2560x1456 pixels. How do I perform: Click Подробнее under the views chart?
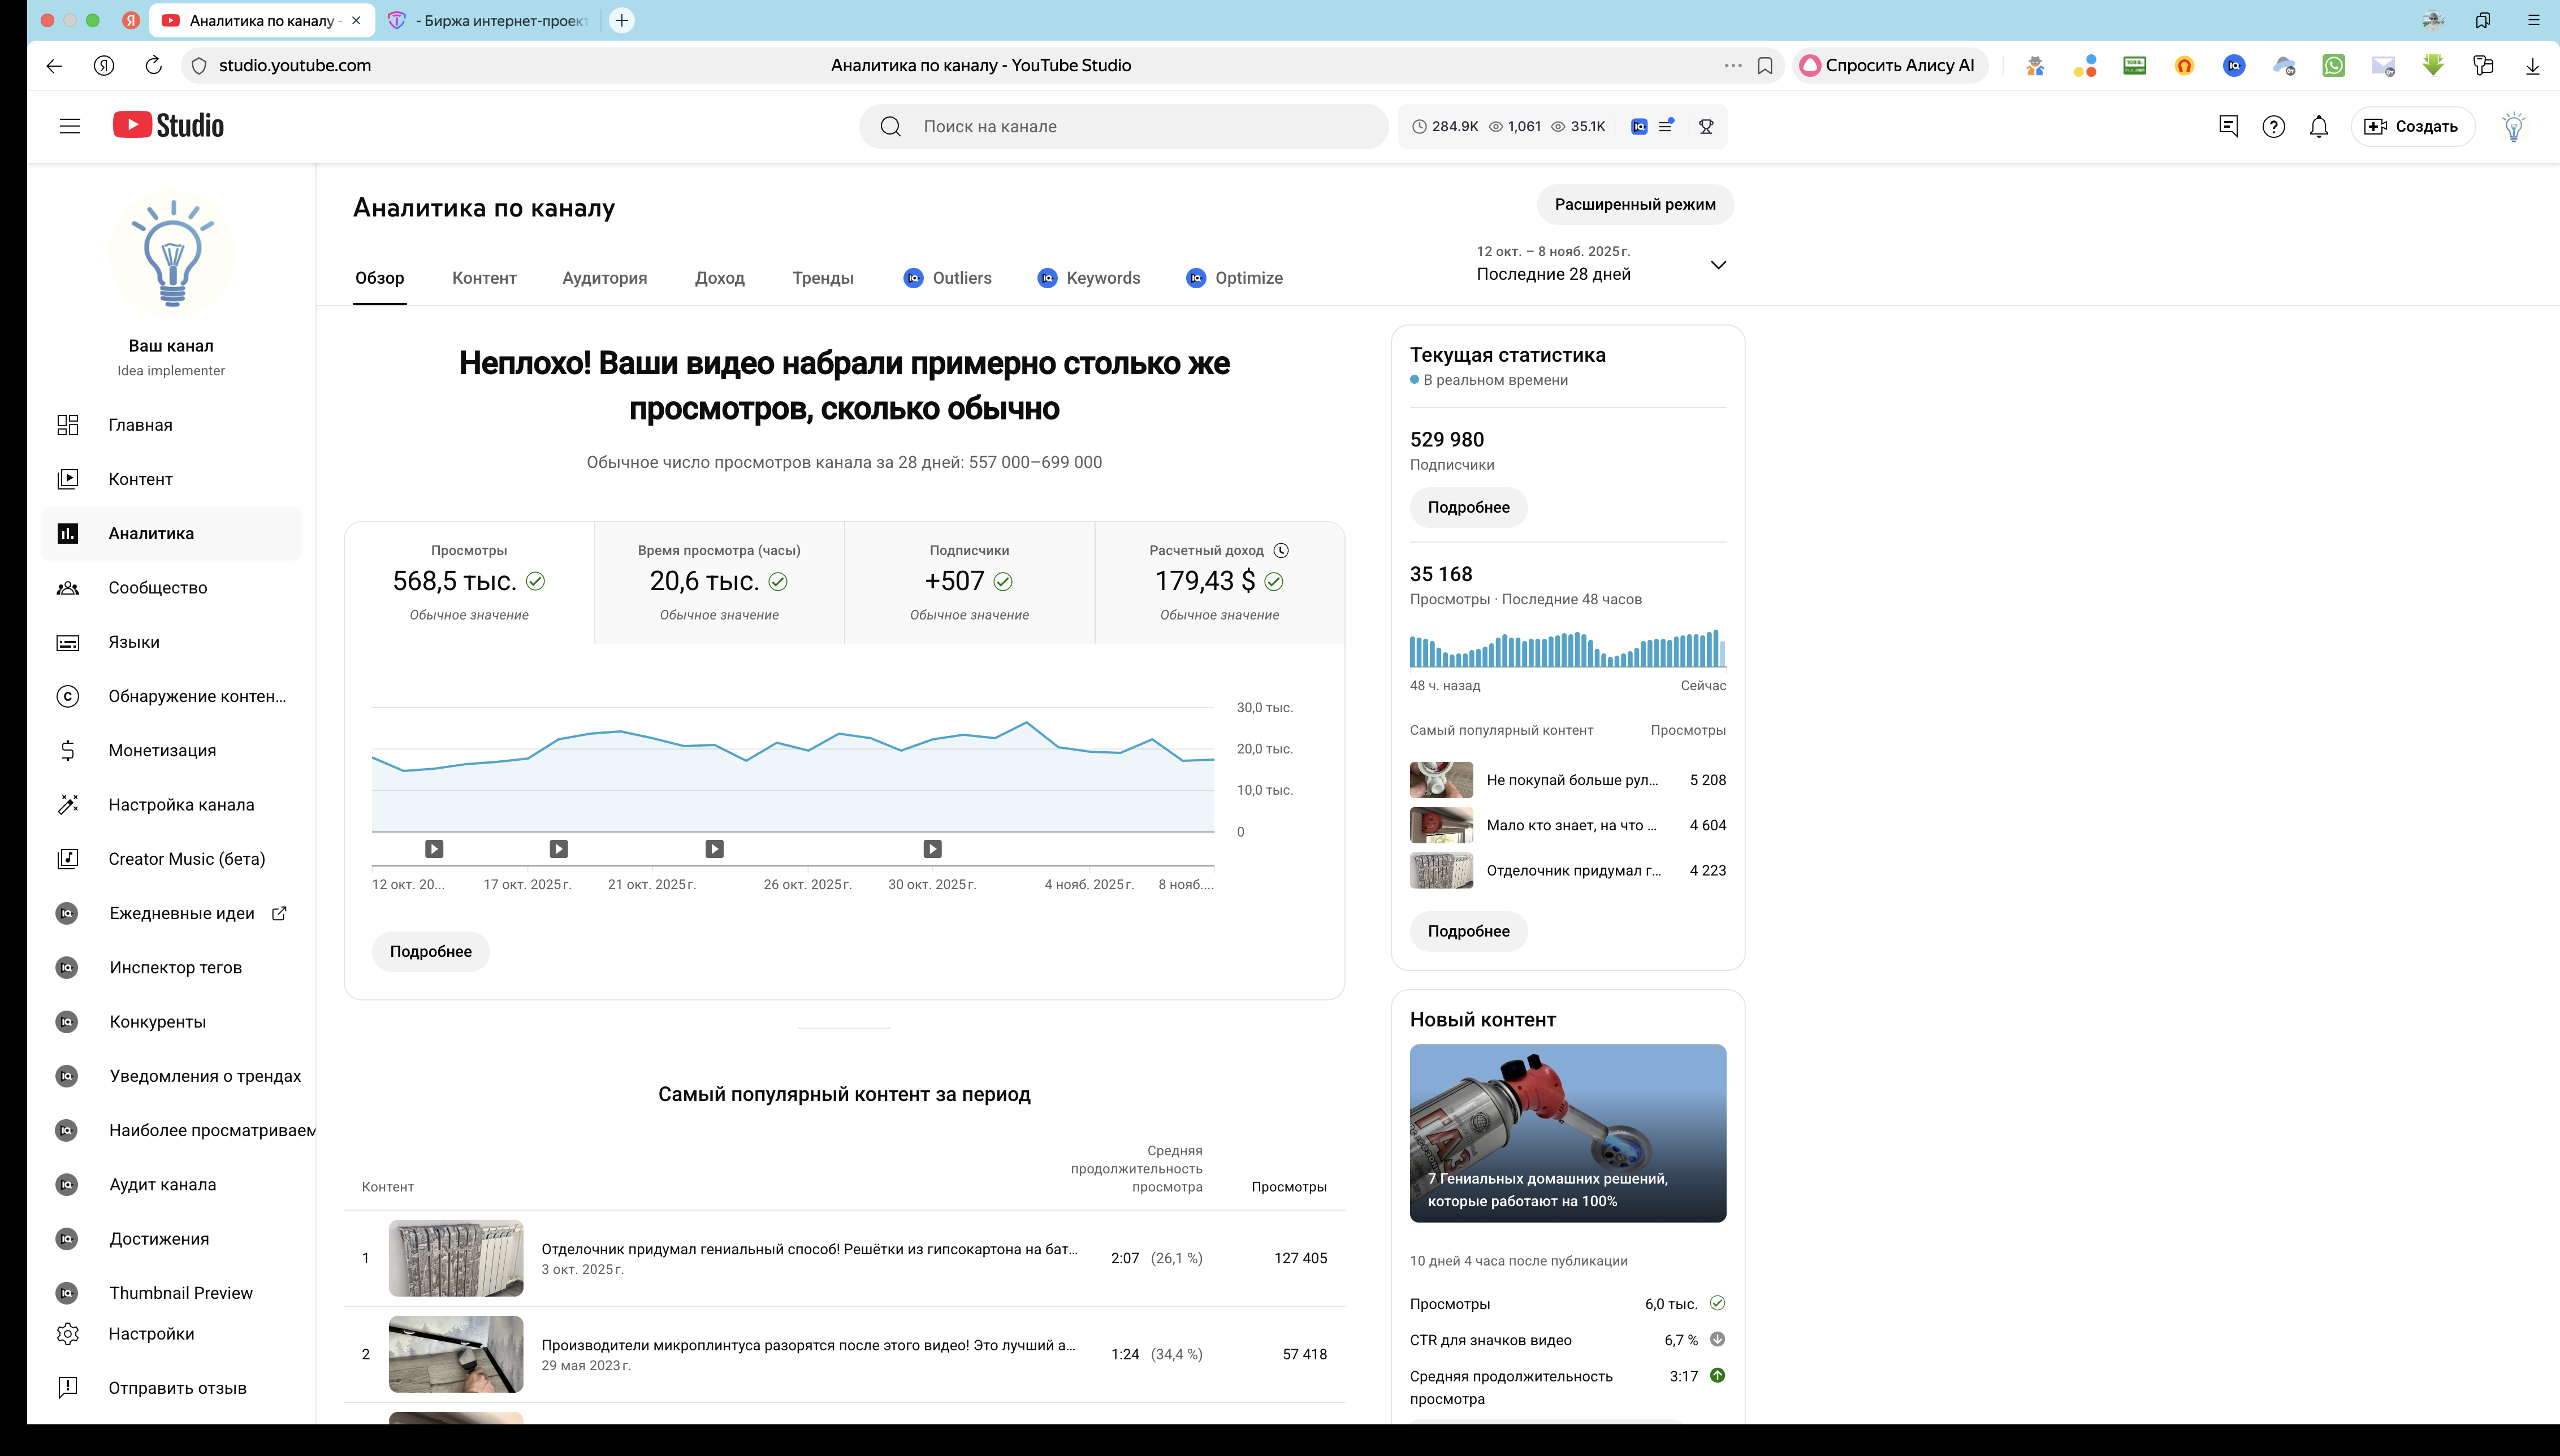point(430,952)
